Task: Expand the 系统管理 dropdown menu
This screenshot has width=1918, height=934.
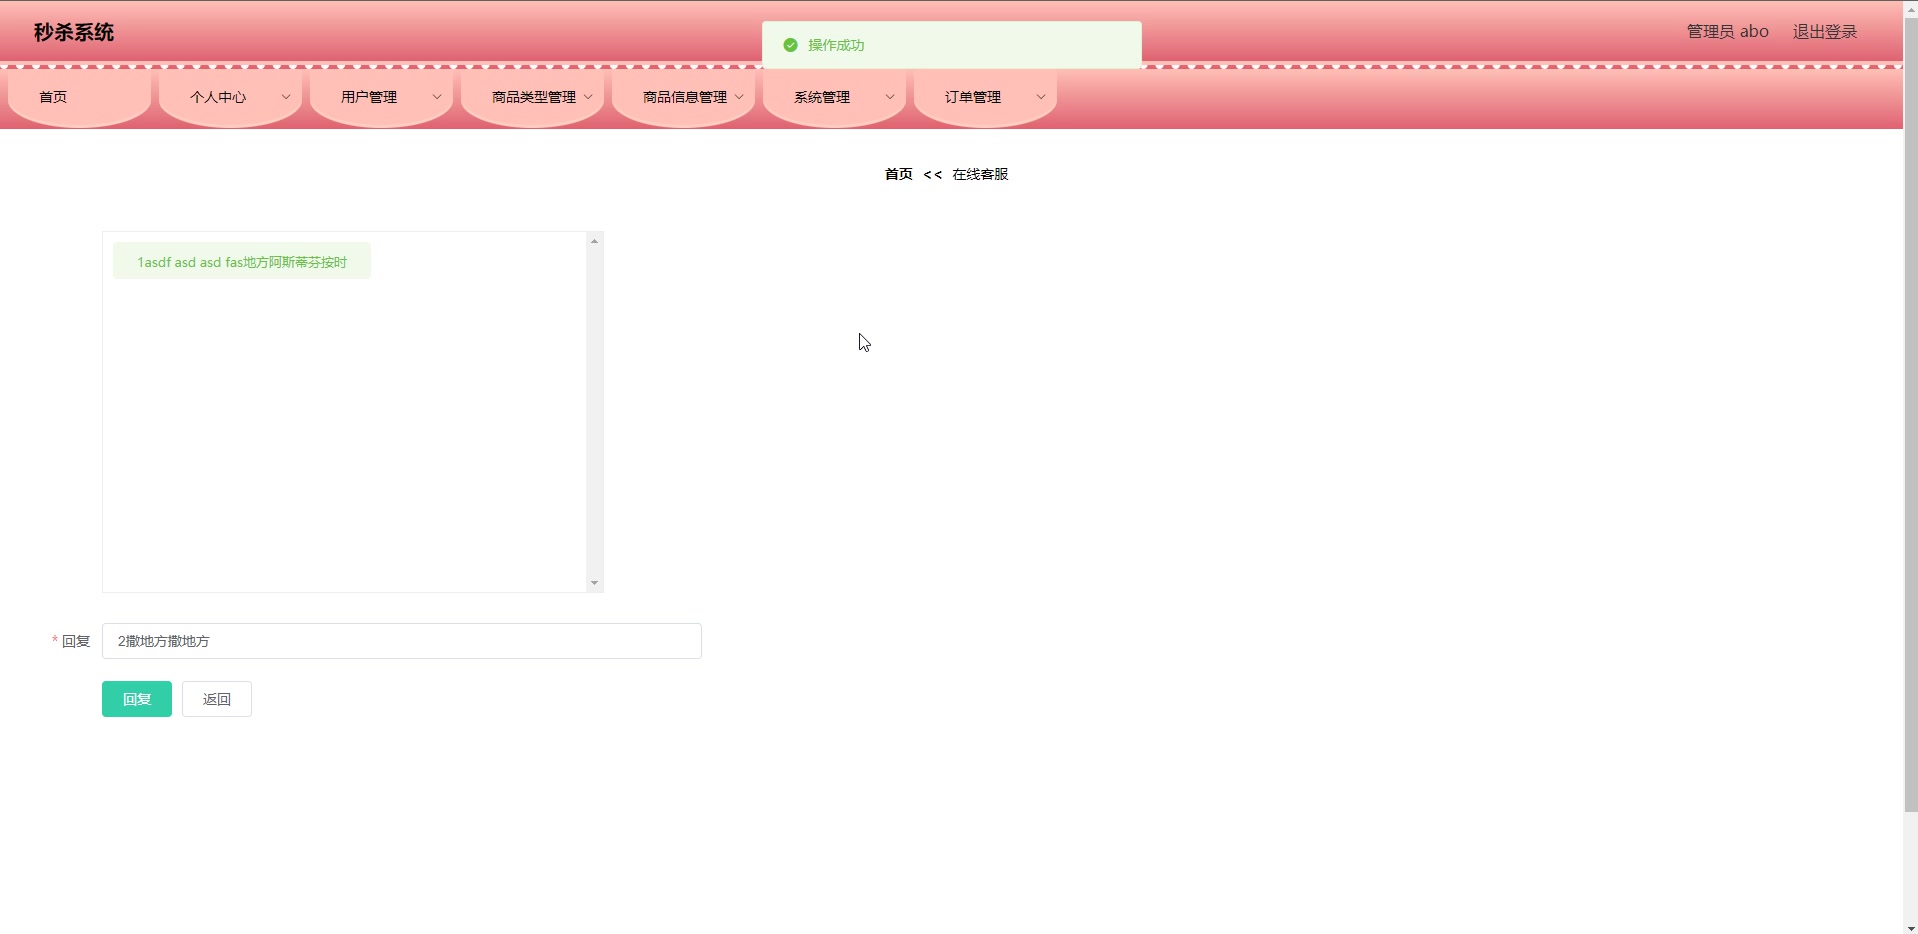Action: (834, 96)
